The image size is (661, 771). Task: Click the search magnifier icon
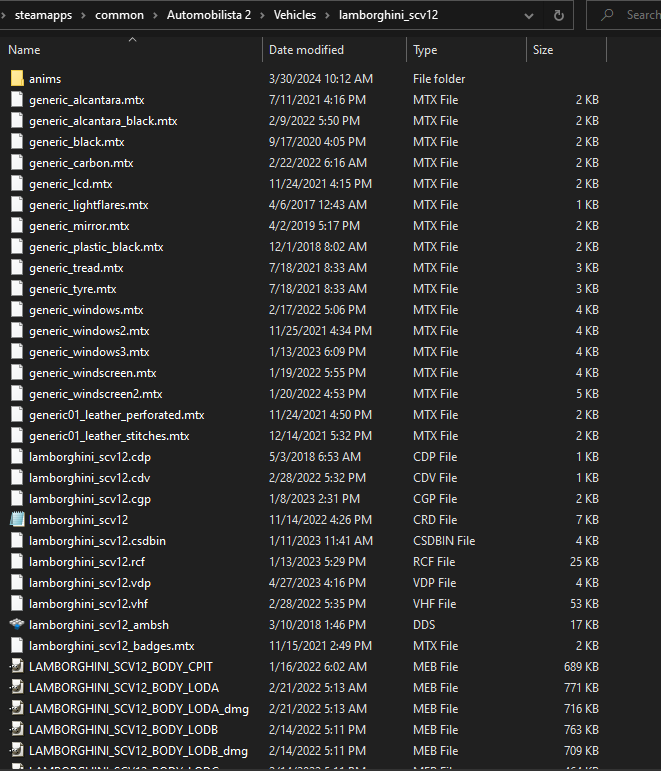coord(608,16)
